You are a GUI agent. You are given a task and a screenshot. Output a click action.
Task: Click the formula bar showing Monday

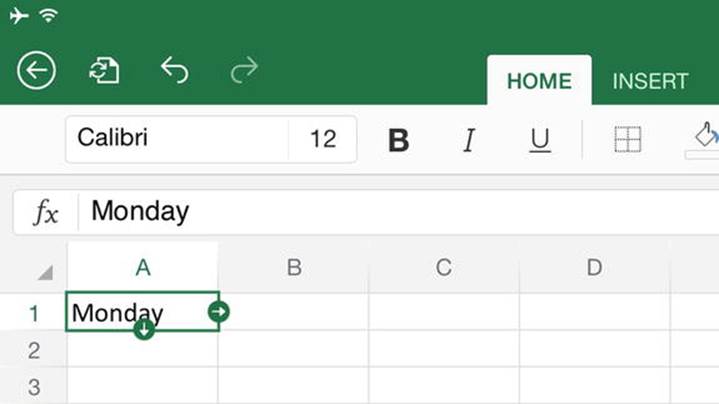coord(399,212)
